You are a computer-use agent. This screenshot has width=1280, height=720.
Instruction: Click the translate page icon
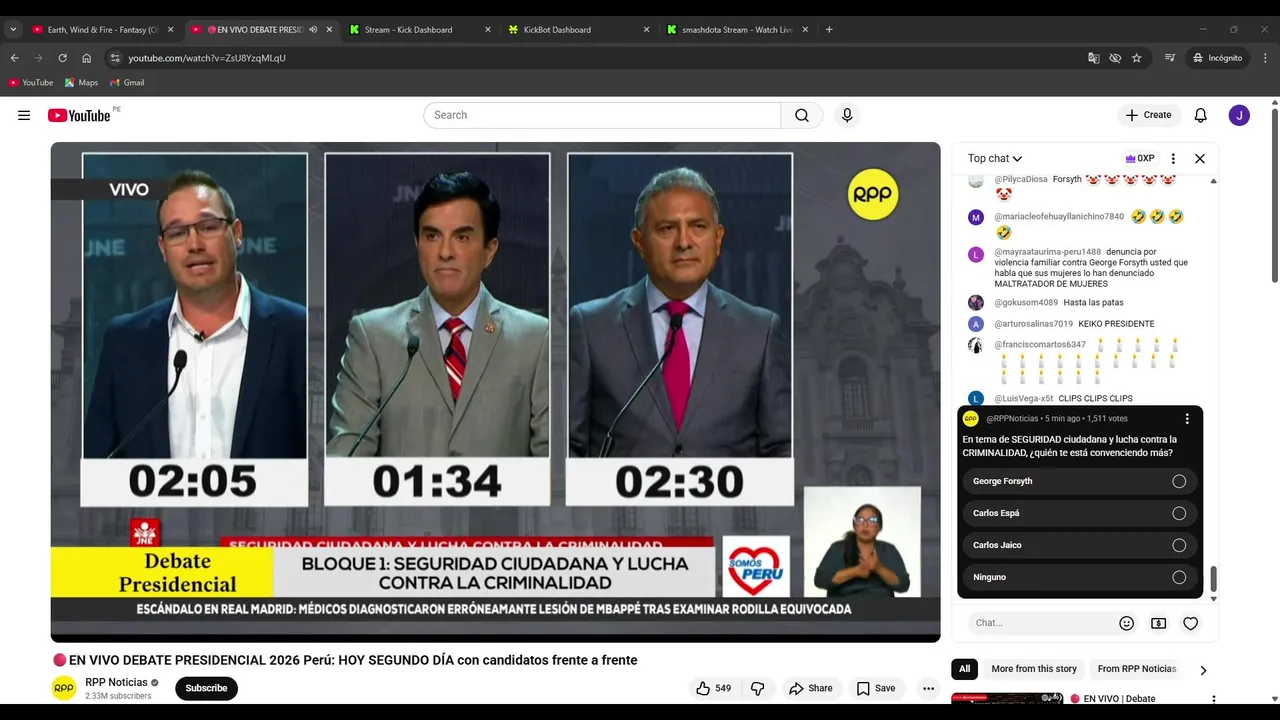[x=1094, y=58]
